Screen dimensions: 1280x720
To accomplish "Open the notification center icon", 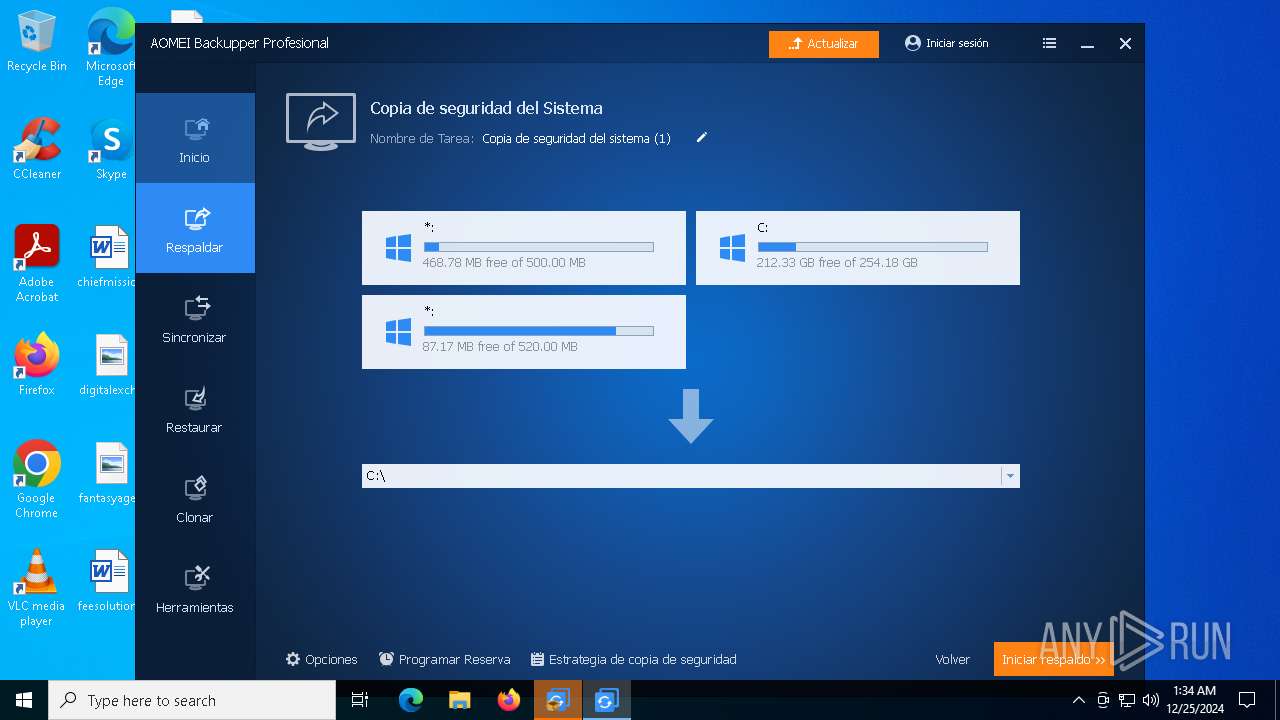I will (1247, 700).
